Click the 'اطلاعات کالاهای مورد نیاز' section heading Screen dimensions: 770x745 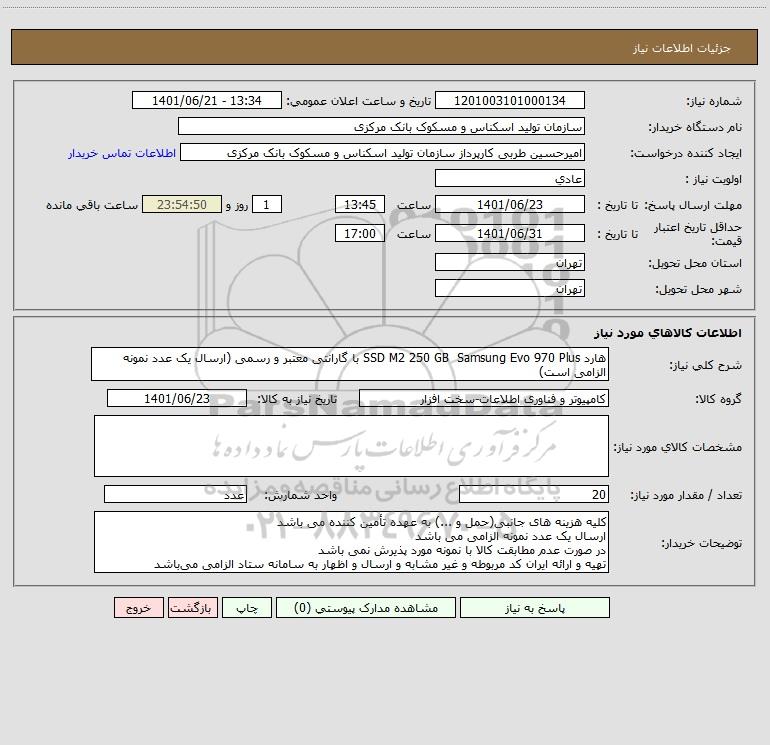(667, 332)
